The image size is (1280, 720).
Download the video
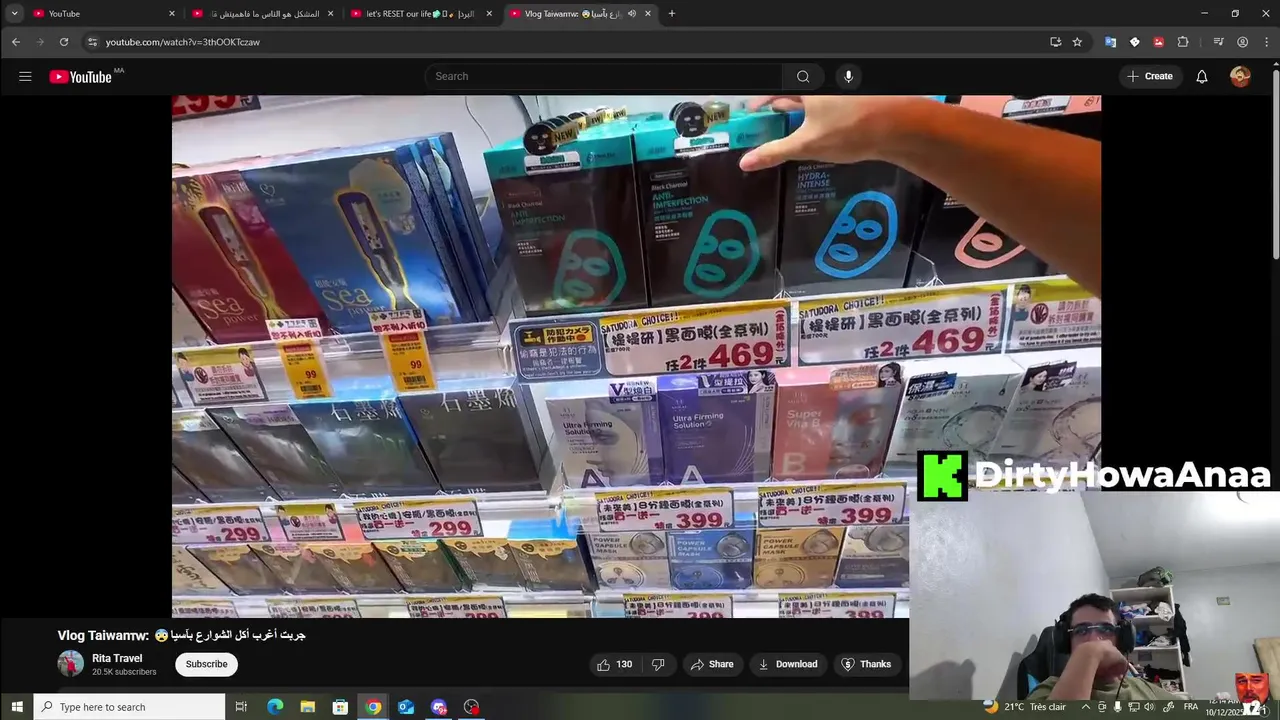tap(788, 664)
